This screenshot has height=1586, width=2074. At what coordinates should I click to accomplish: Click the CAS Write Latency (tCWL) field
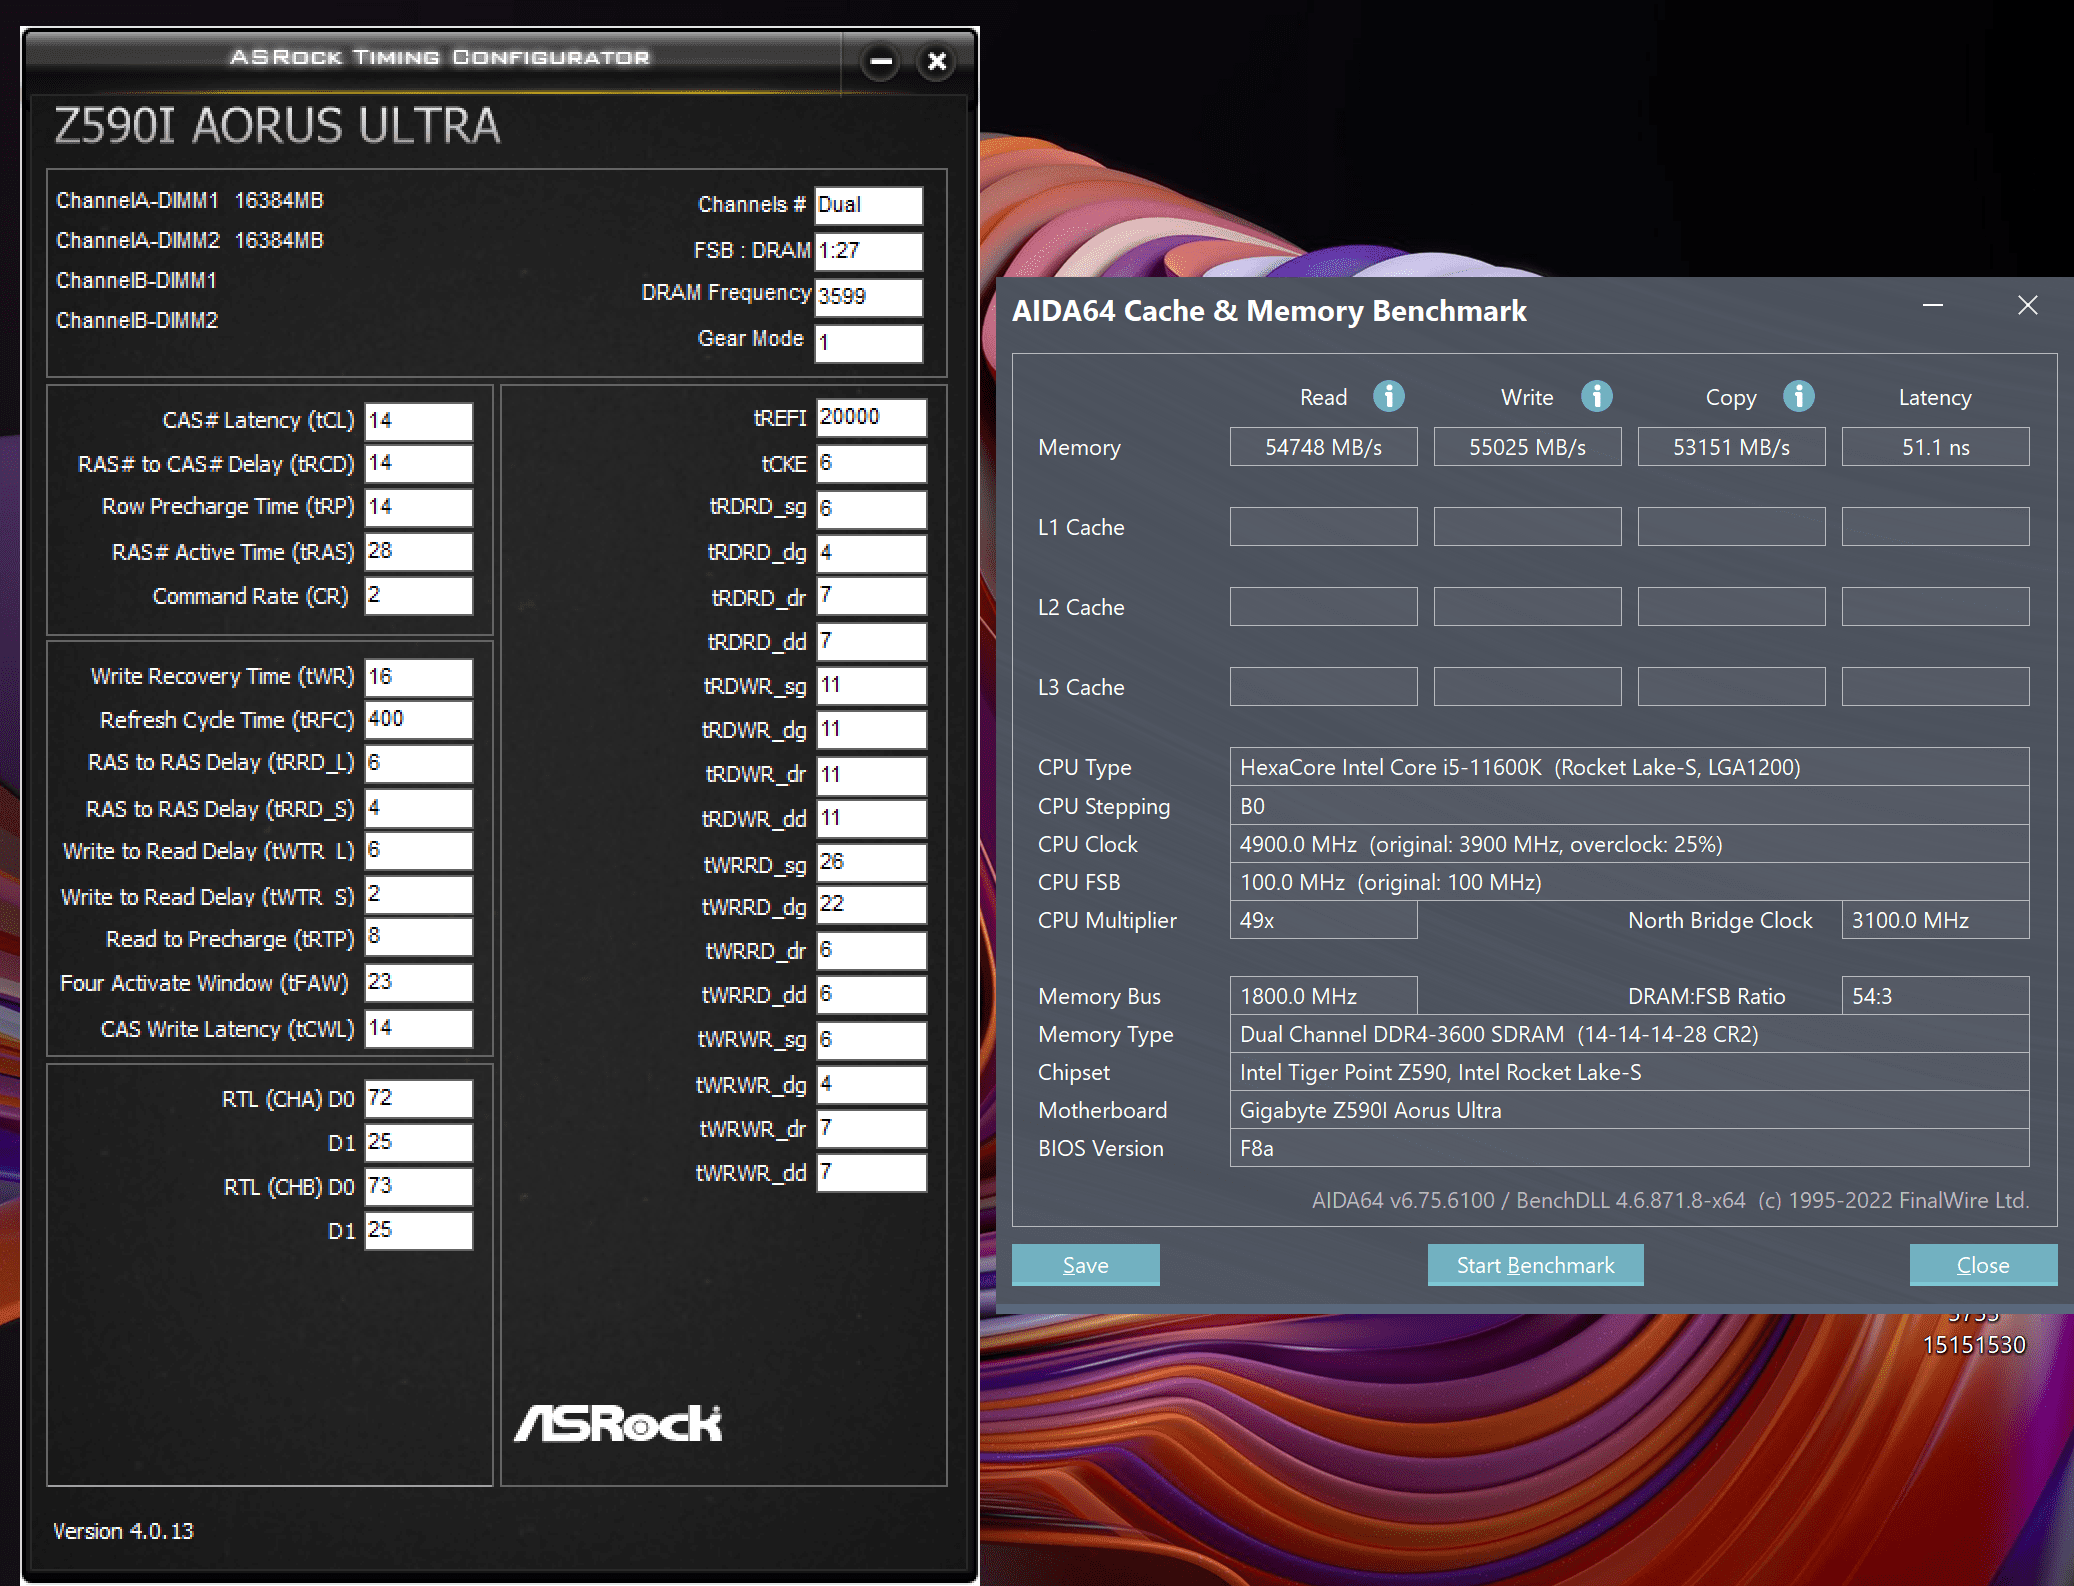(x=418, y=1028)
